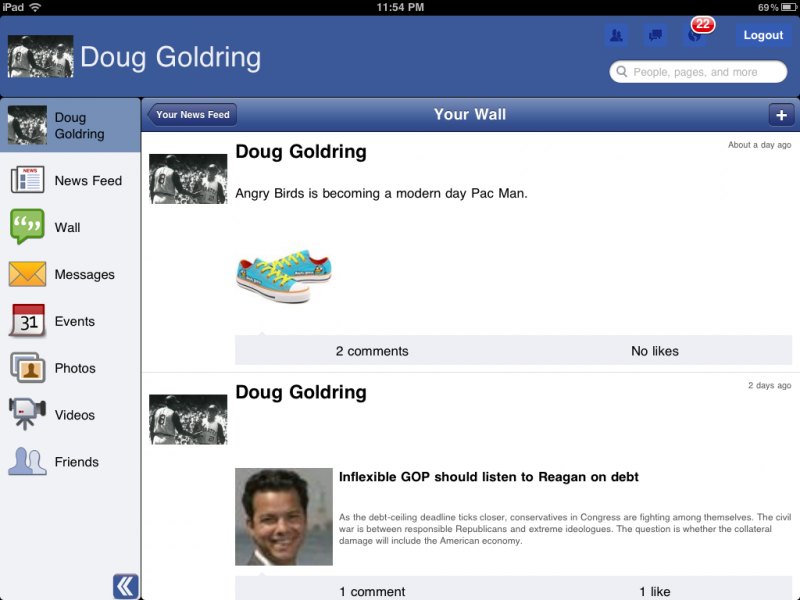Open the header profile picture
Viewport: 800px width, 600px height.
coord(40,56)
